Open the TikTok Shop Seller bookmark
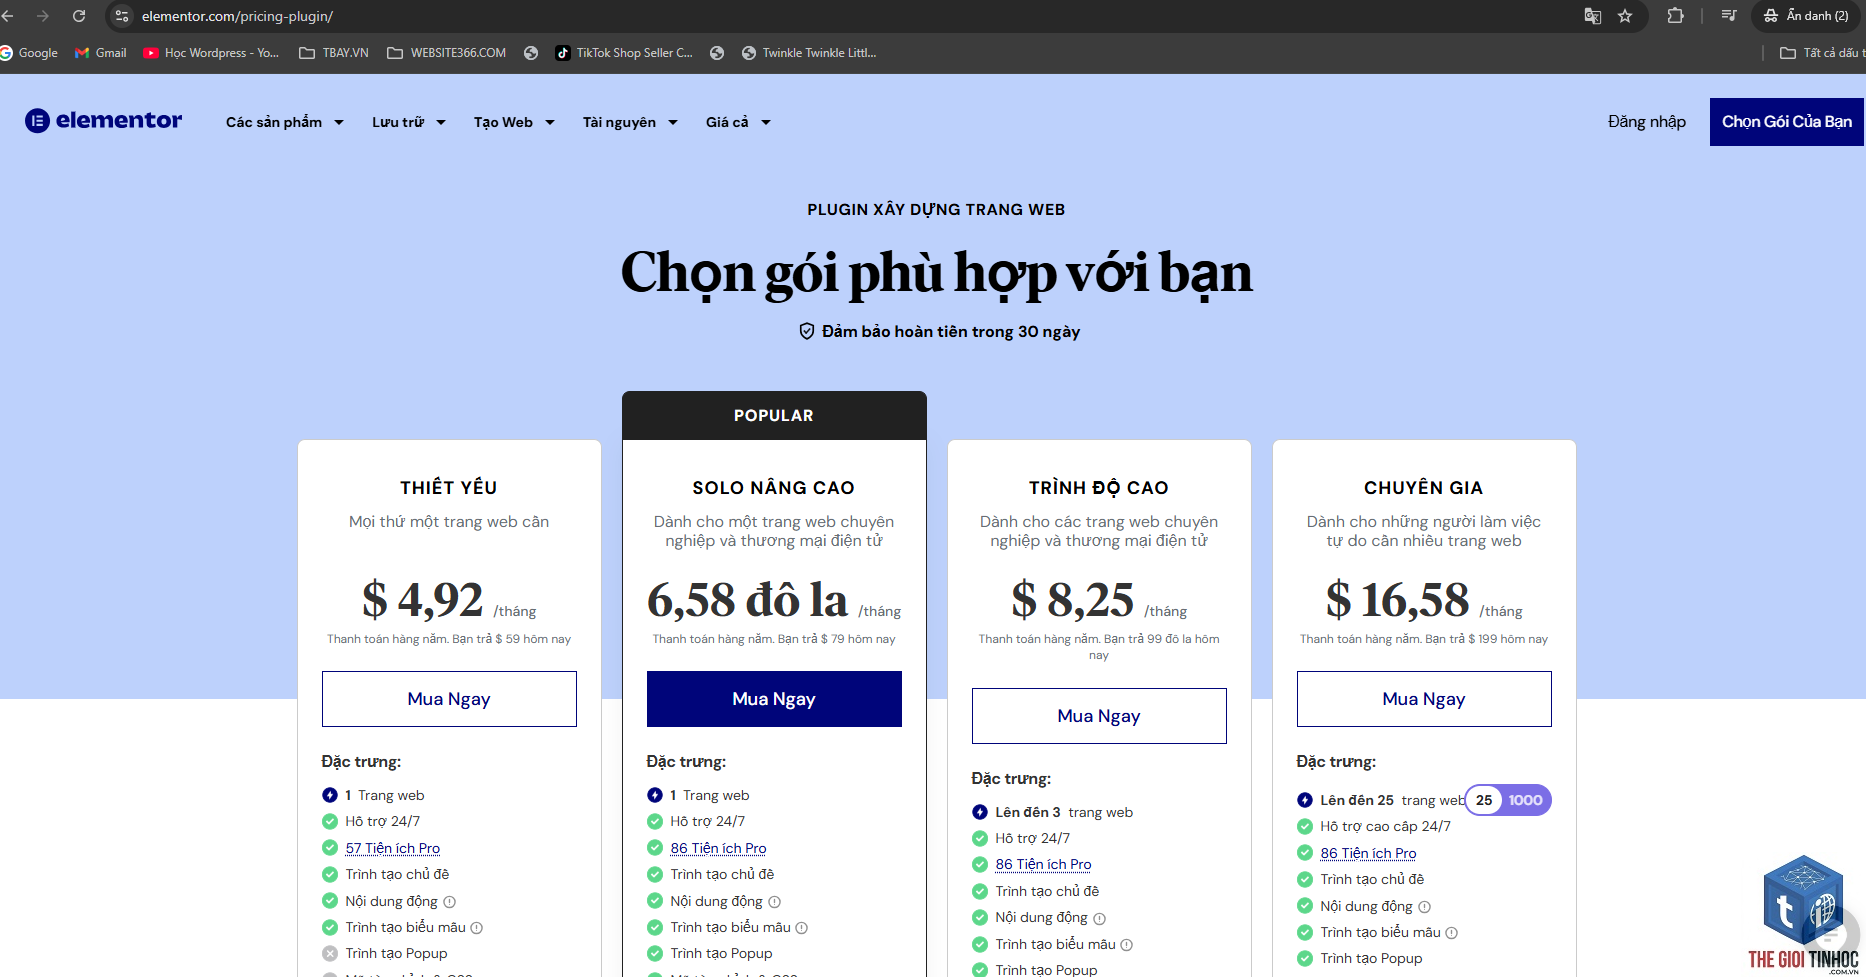The image size is (1866, 977). coord(624,53)
